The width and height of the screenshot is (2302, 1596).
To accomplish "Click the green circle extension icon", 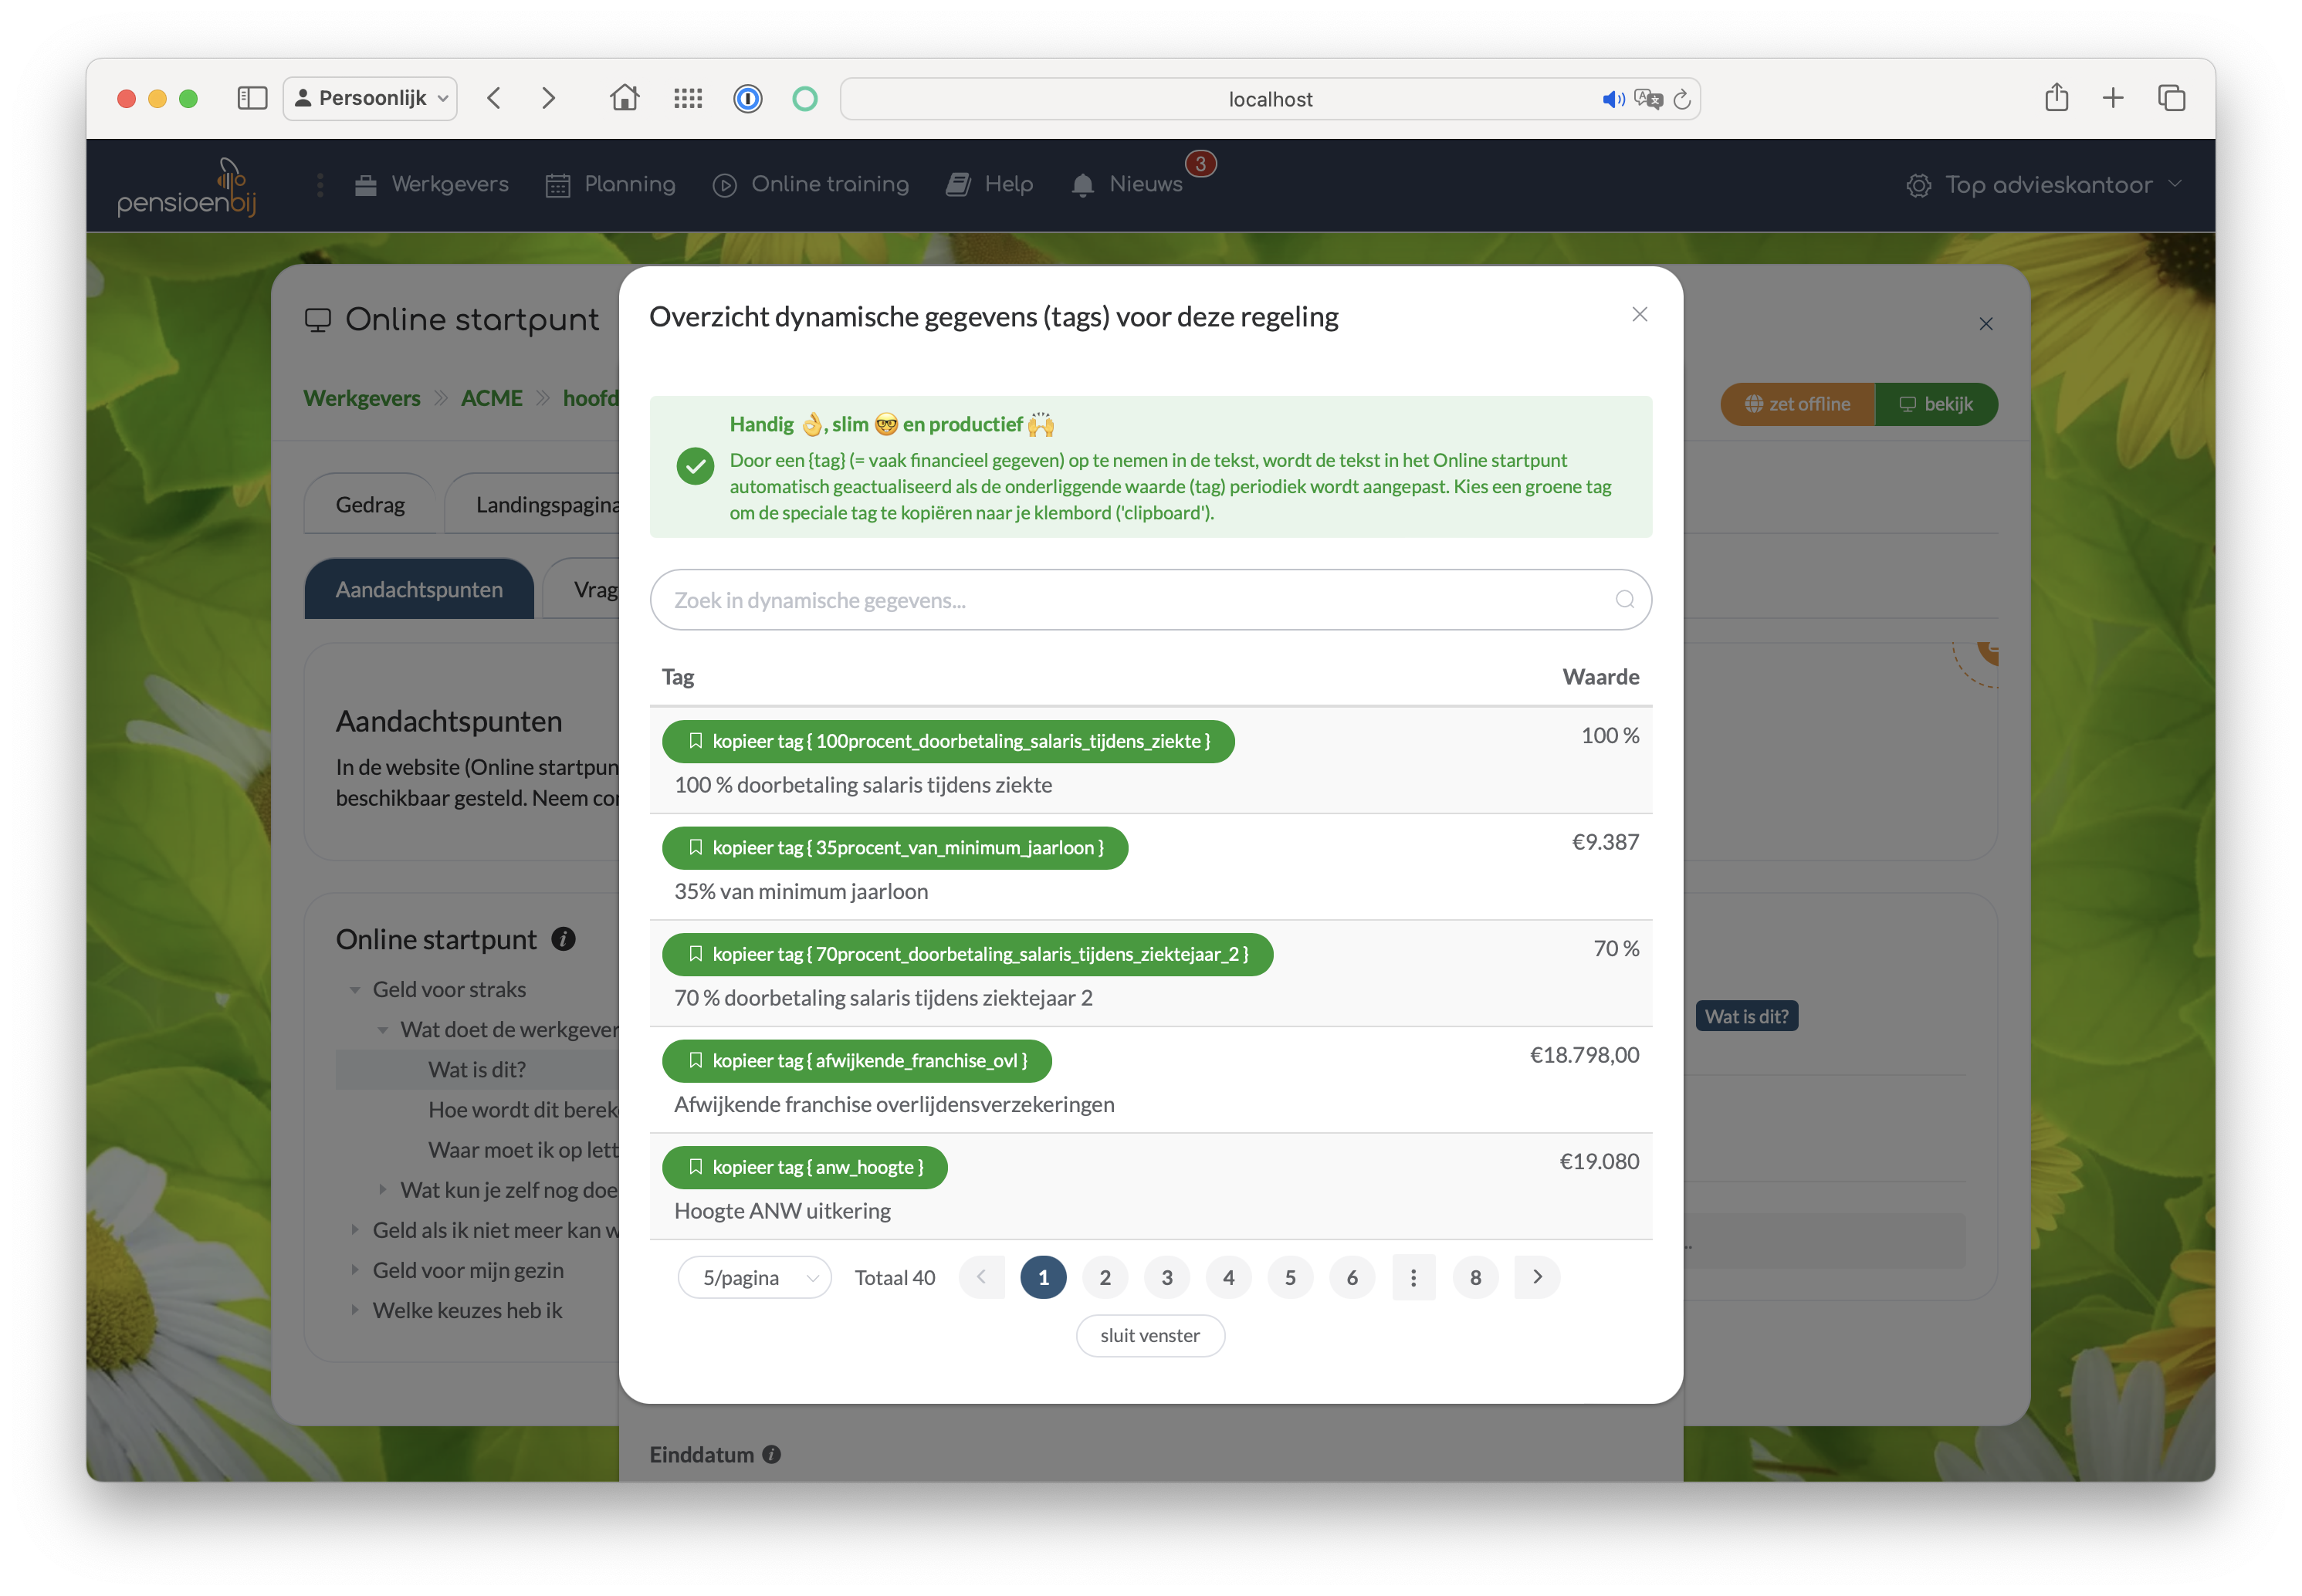I will 805,98.
